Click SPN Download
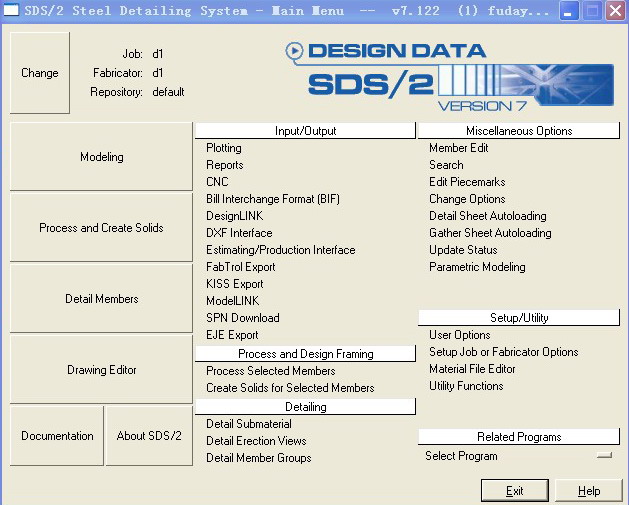The image size is (629, 505). click(243, 318)
